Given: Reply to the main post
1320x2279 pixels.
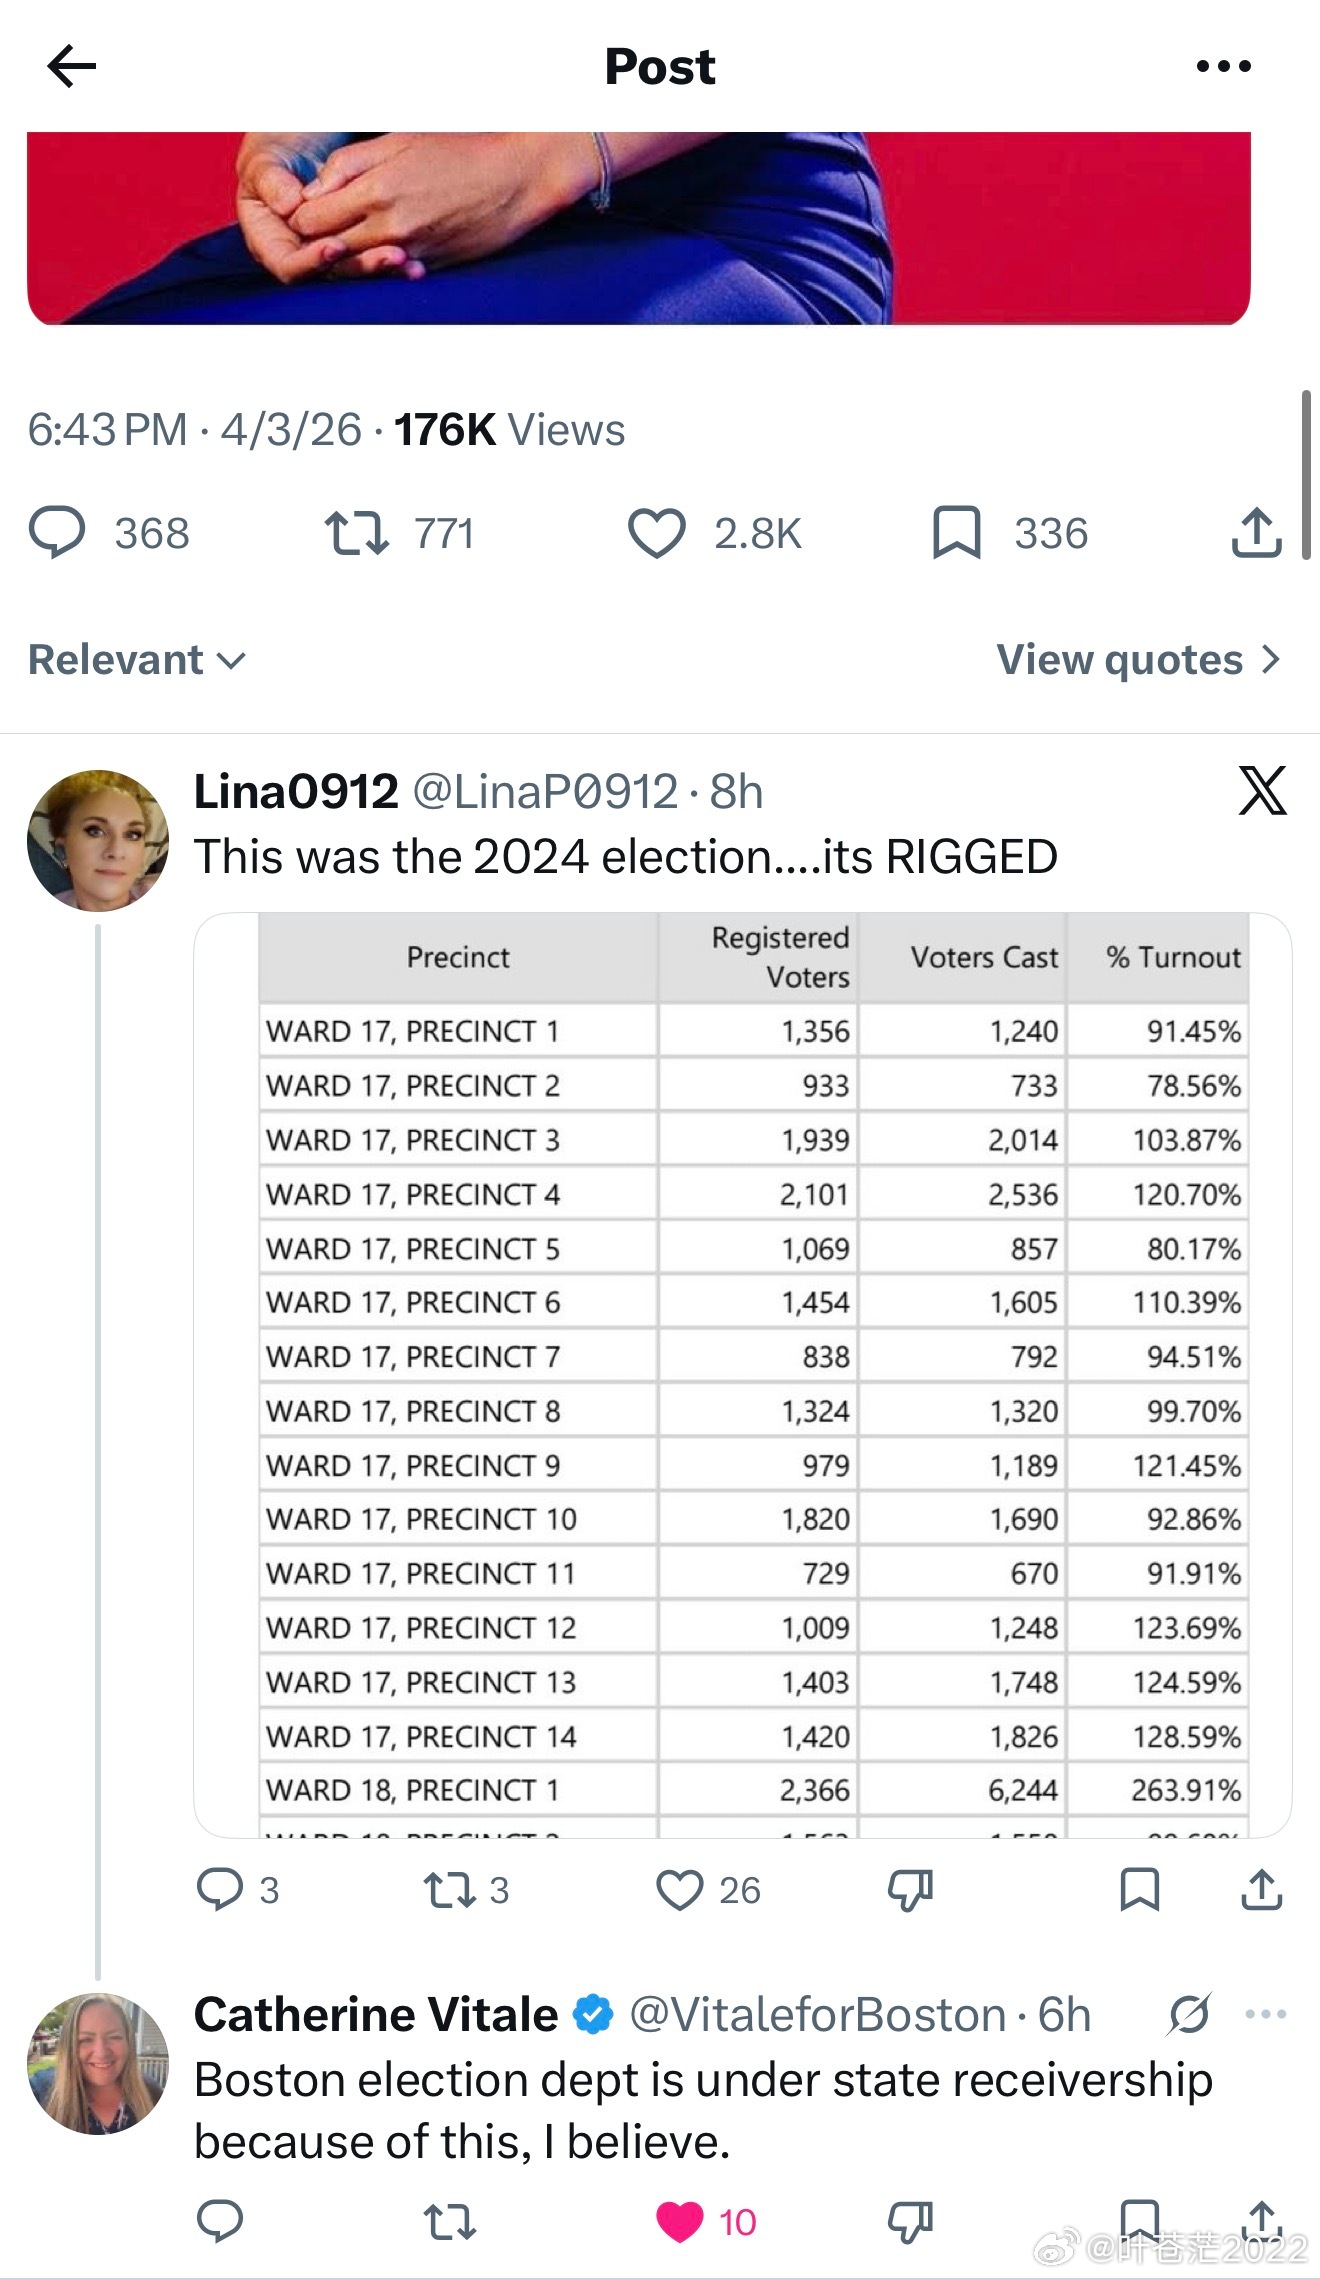Looking at the screenshot, I should 58,532.
